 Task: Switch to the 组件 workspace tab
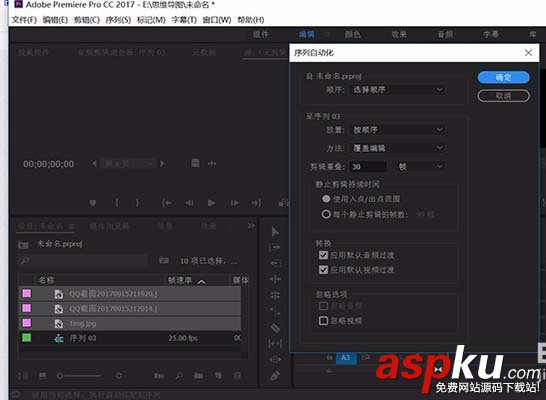click(x=260, y=34)
